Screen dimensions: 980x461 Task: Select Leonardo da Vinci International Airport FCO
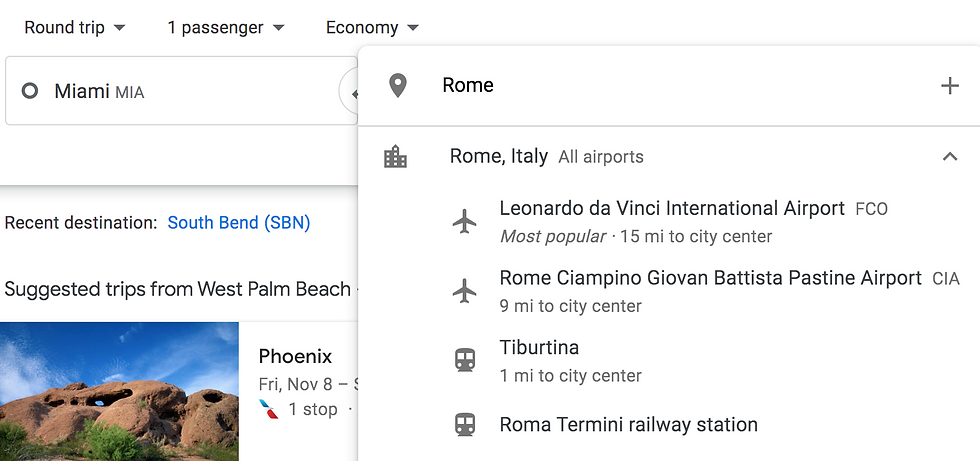672,209
